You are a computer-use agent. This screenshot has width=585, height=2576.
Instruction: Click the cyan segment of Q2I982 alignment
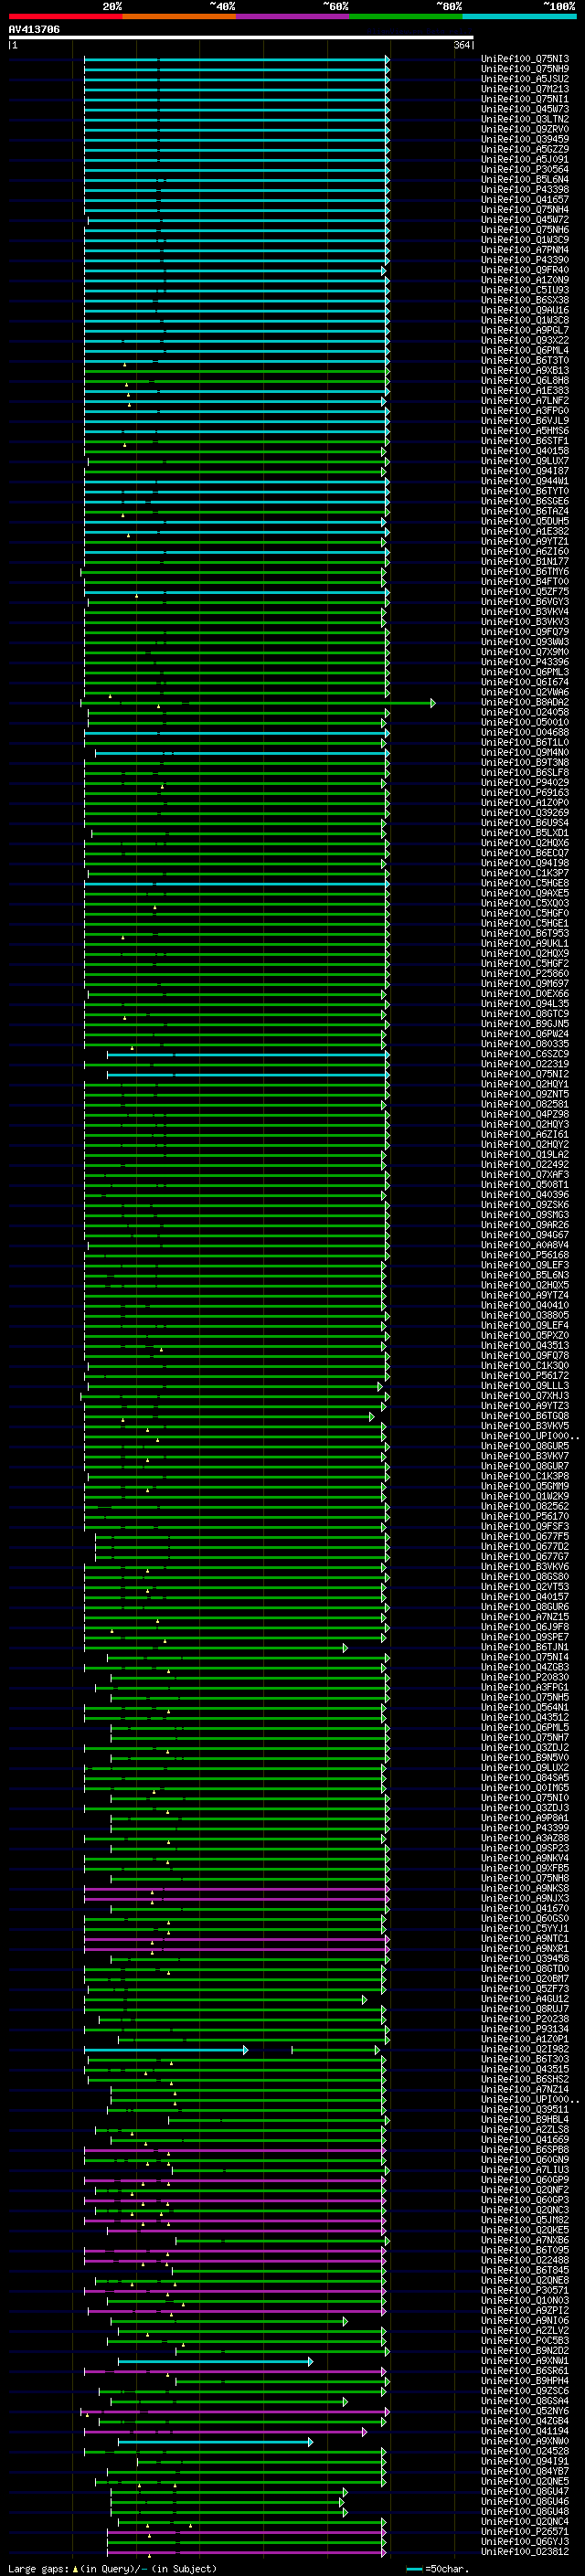(166, 2050)
